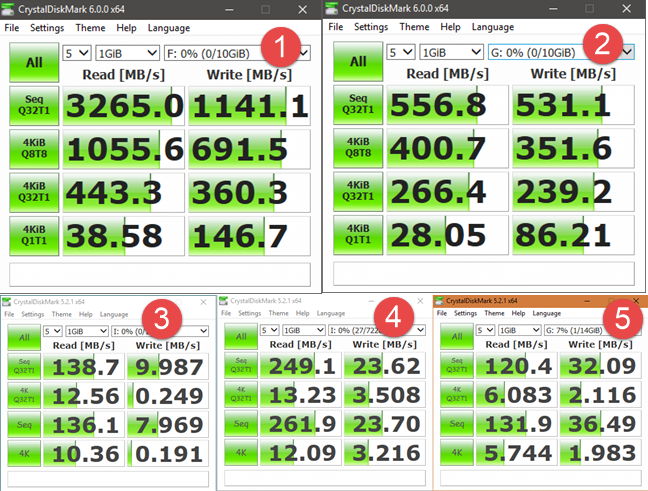Click the 3.508 write value
The width and height of the screenshot is (648, 491).
[x=385, y=395]
